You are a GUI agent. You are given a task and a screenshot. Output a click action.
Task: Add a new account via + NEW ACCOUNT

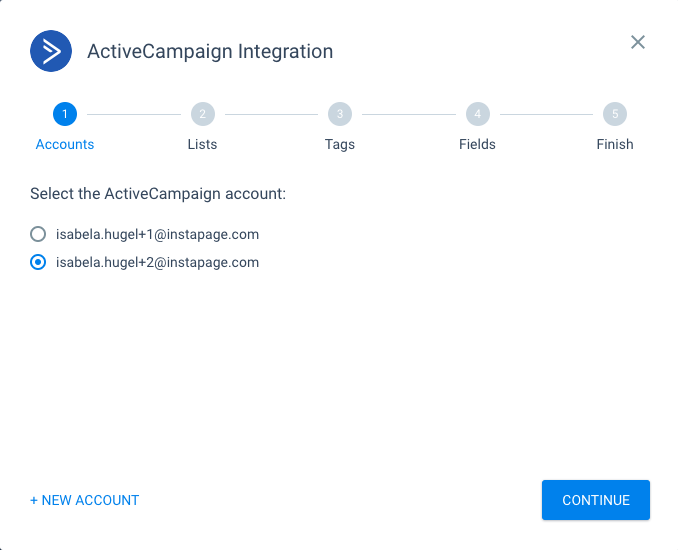click(84, 500)
